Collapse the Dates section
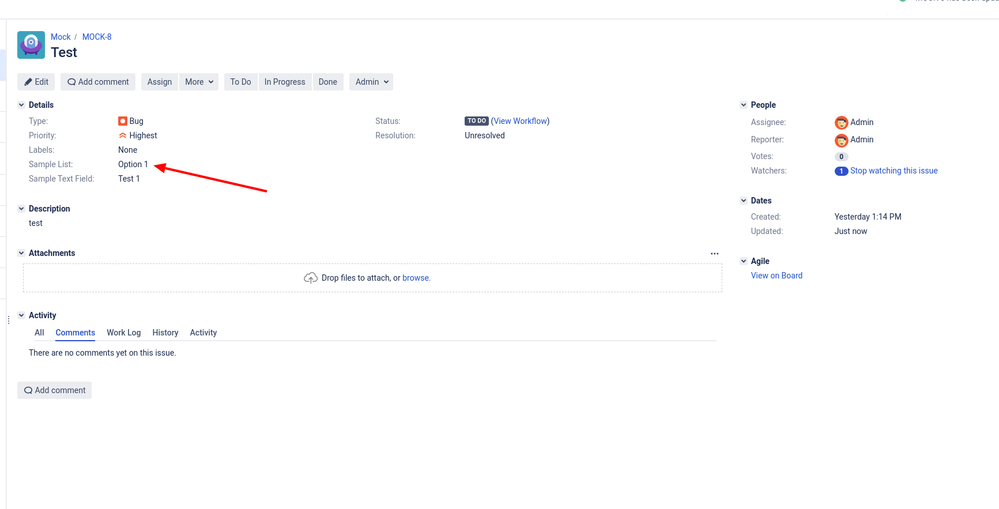This screenshot has height=509, width=999. [x=744, y=201]
